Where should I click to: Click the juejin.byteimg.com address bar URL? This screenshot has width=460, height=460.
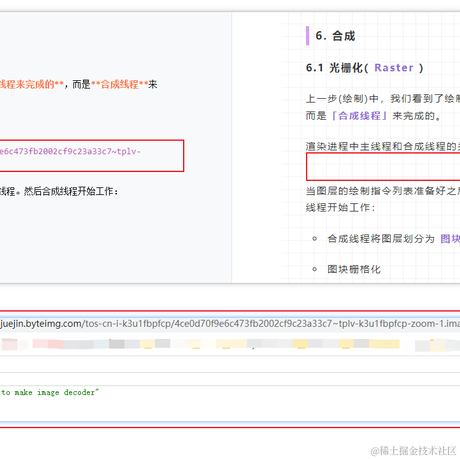[230, 324]
